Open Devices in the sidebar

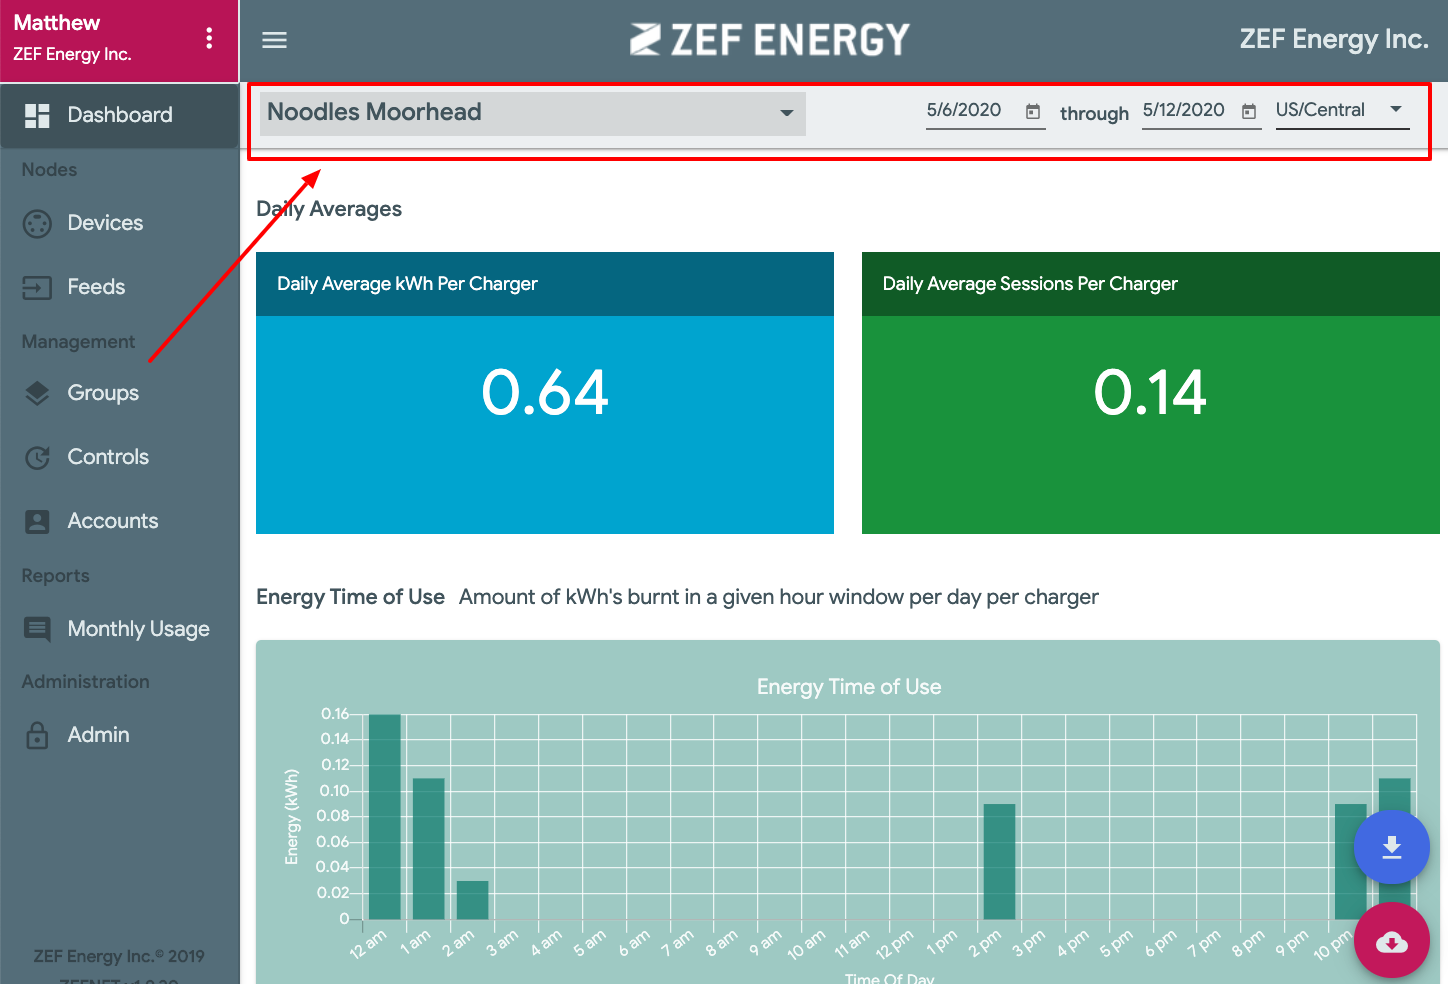[120, 223]
